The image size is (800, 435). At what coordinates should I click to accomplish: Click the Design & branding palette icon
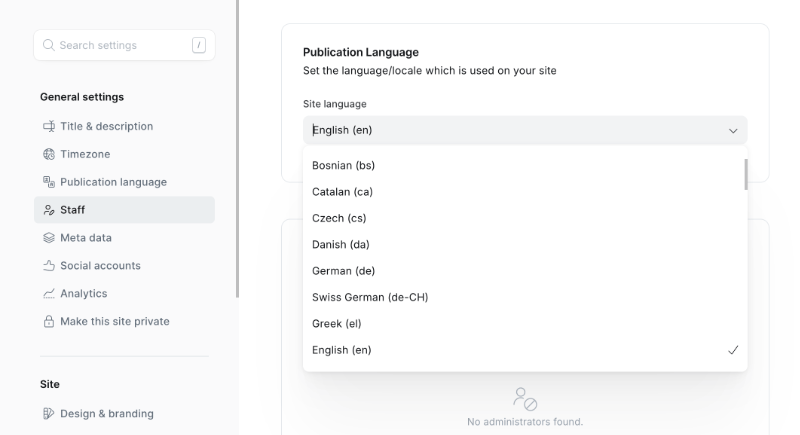49,414
